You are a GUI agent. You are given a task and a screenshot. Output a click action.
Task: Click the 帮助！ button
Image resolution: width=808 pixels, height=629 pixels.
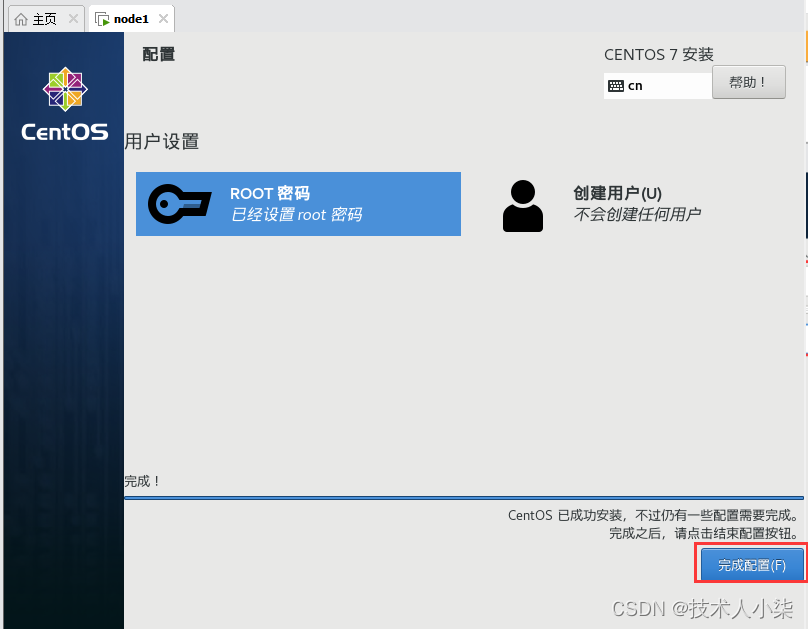tap(749, 82)
